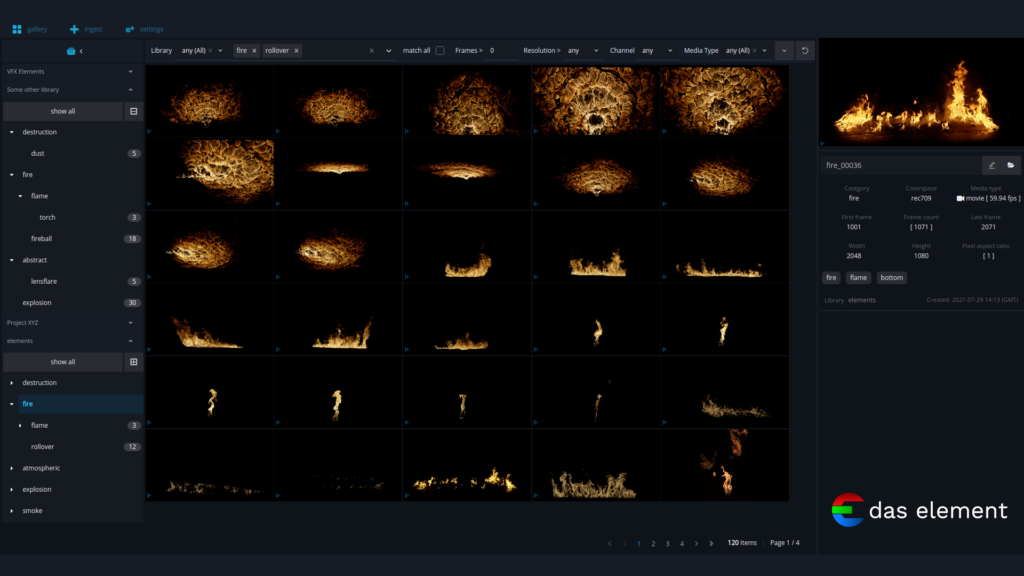Go to next page arrow
The width and height of the screenshot is (1024, 576).
[x=696, y=543]
